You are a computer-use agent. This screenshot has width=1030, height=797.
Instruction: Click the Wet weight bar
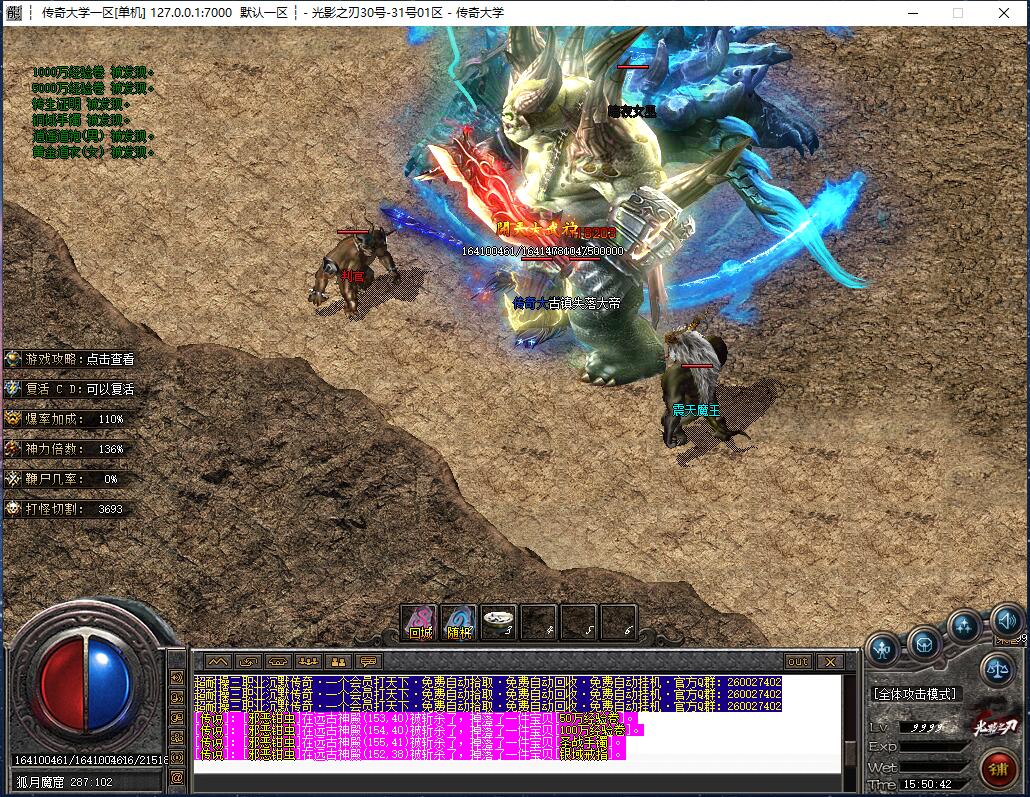click(x=933, y=767)
